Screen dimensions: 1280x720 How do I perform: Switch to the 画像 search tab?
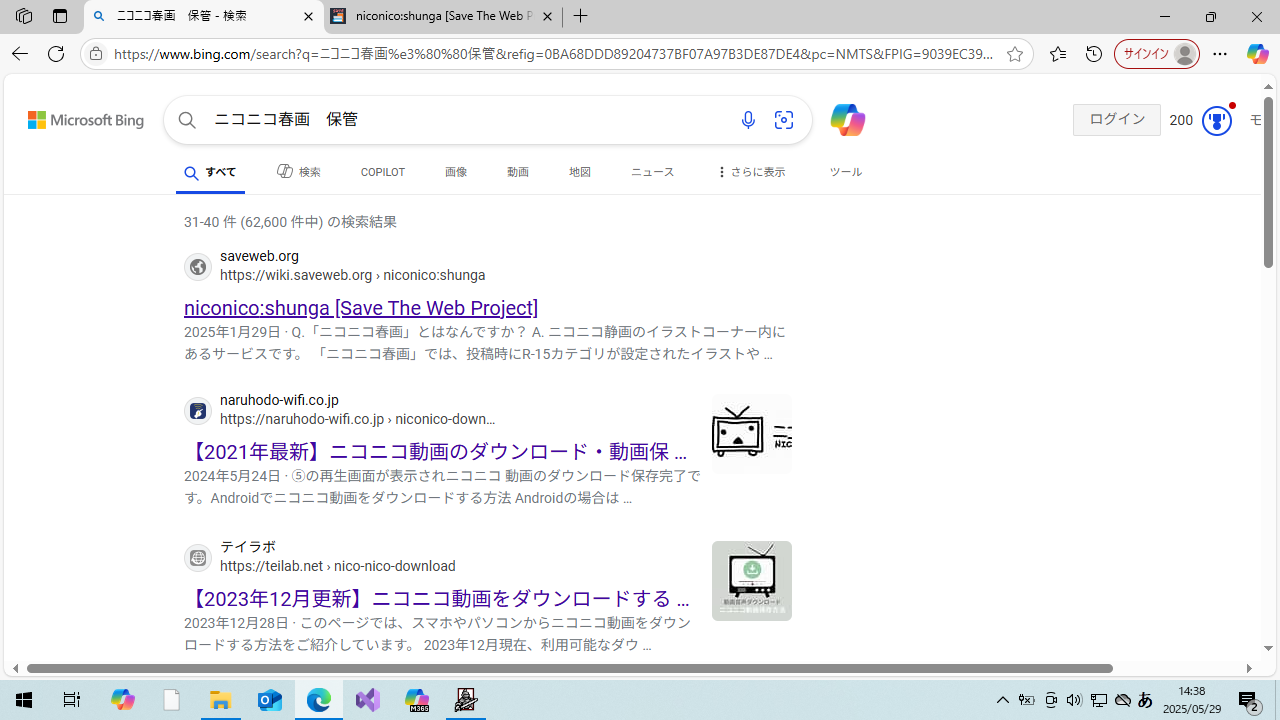[456, 172]
